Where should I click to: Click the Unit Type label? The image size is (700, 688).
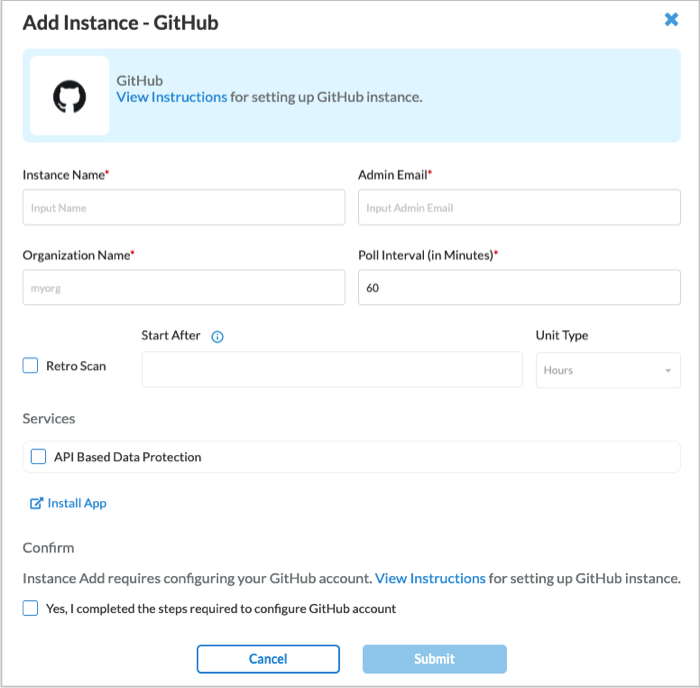[562, 335]
